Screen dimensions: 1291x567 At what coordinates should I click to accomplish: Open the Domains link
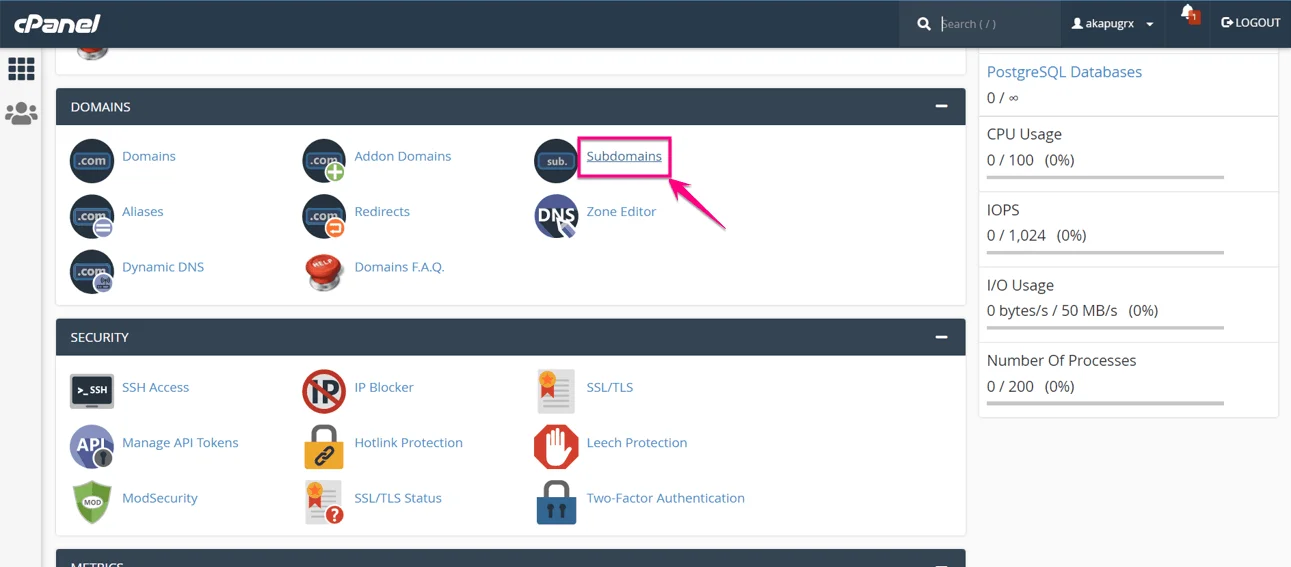(x=149, y=156)
